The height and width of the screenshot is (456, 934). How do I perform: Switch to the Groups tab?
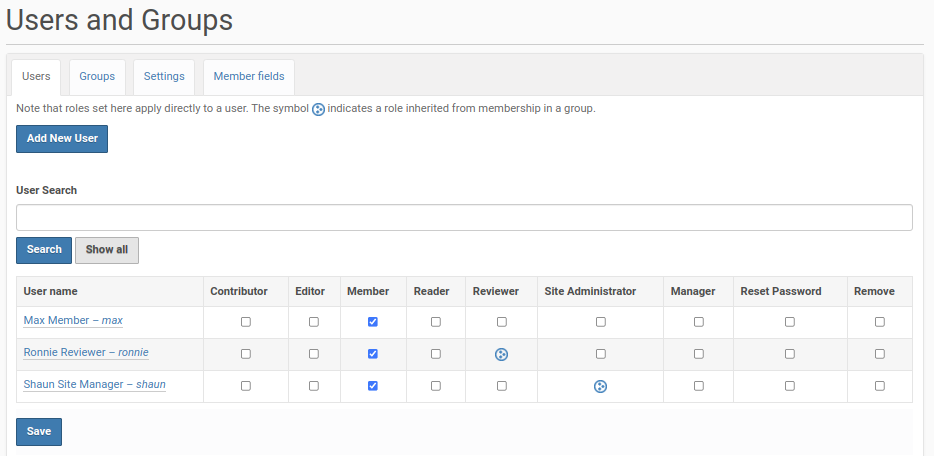(x=97, y=77)
